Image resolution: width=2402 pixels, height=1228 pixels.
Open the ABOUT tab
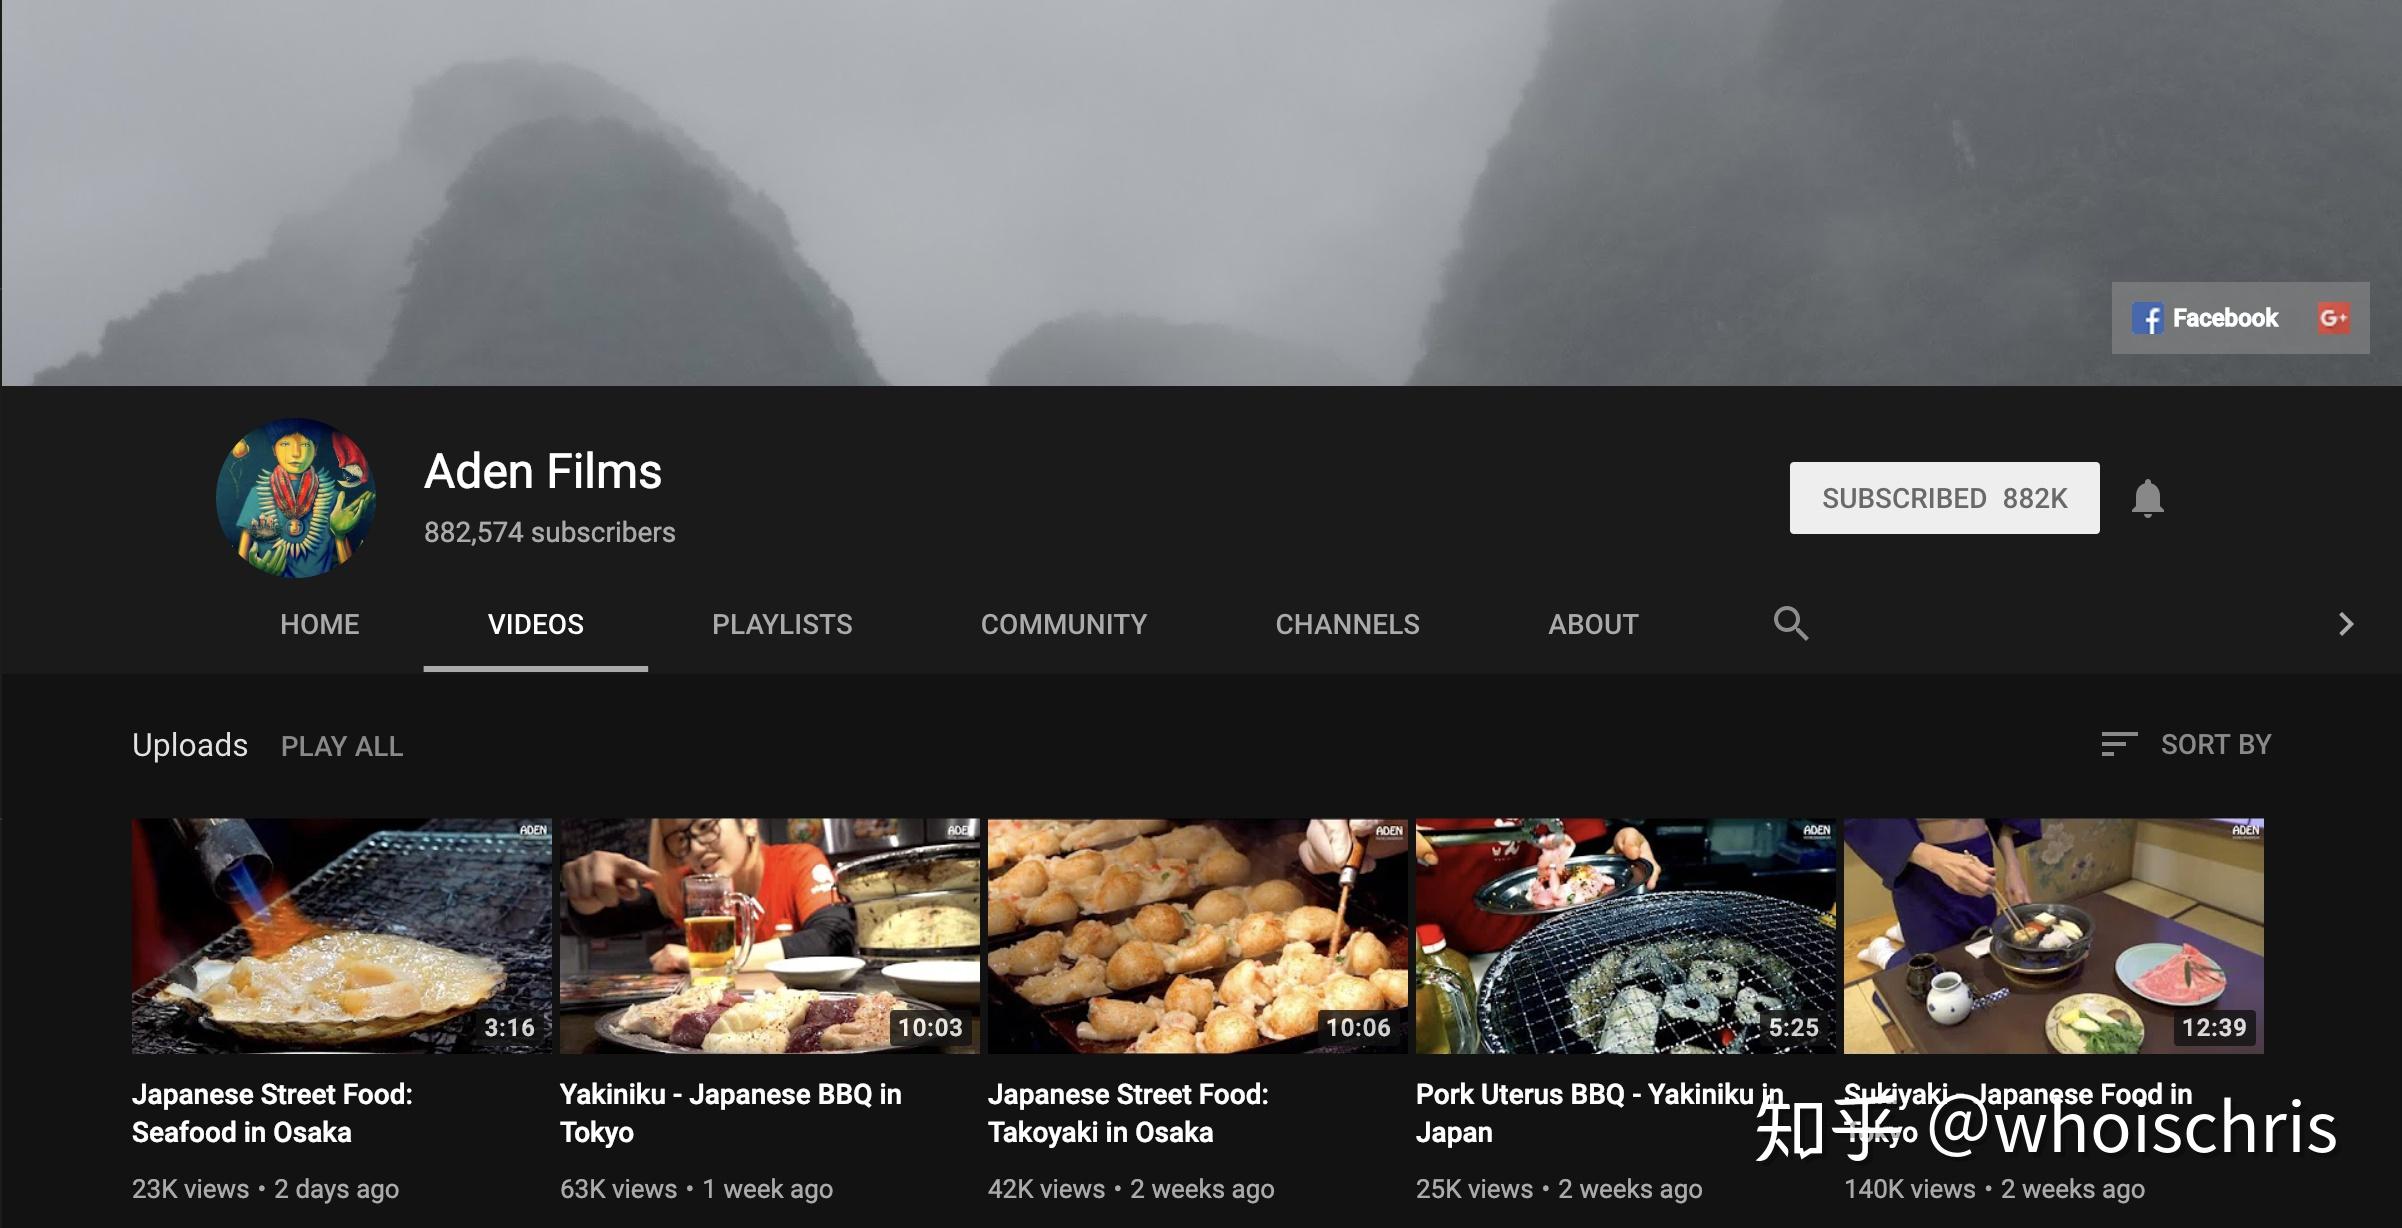pos(1593,624)
